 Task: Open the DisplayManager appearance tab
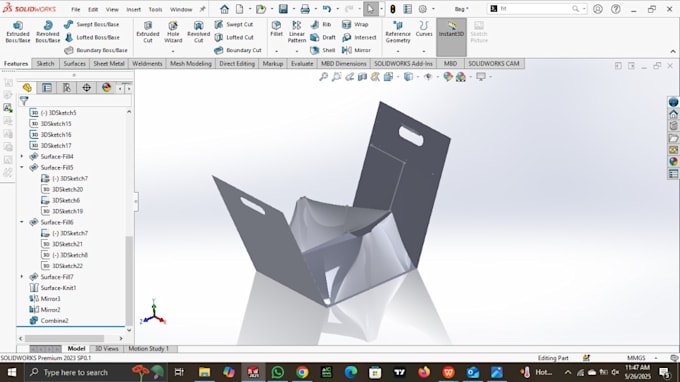click(106, 88)
